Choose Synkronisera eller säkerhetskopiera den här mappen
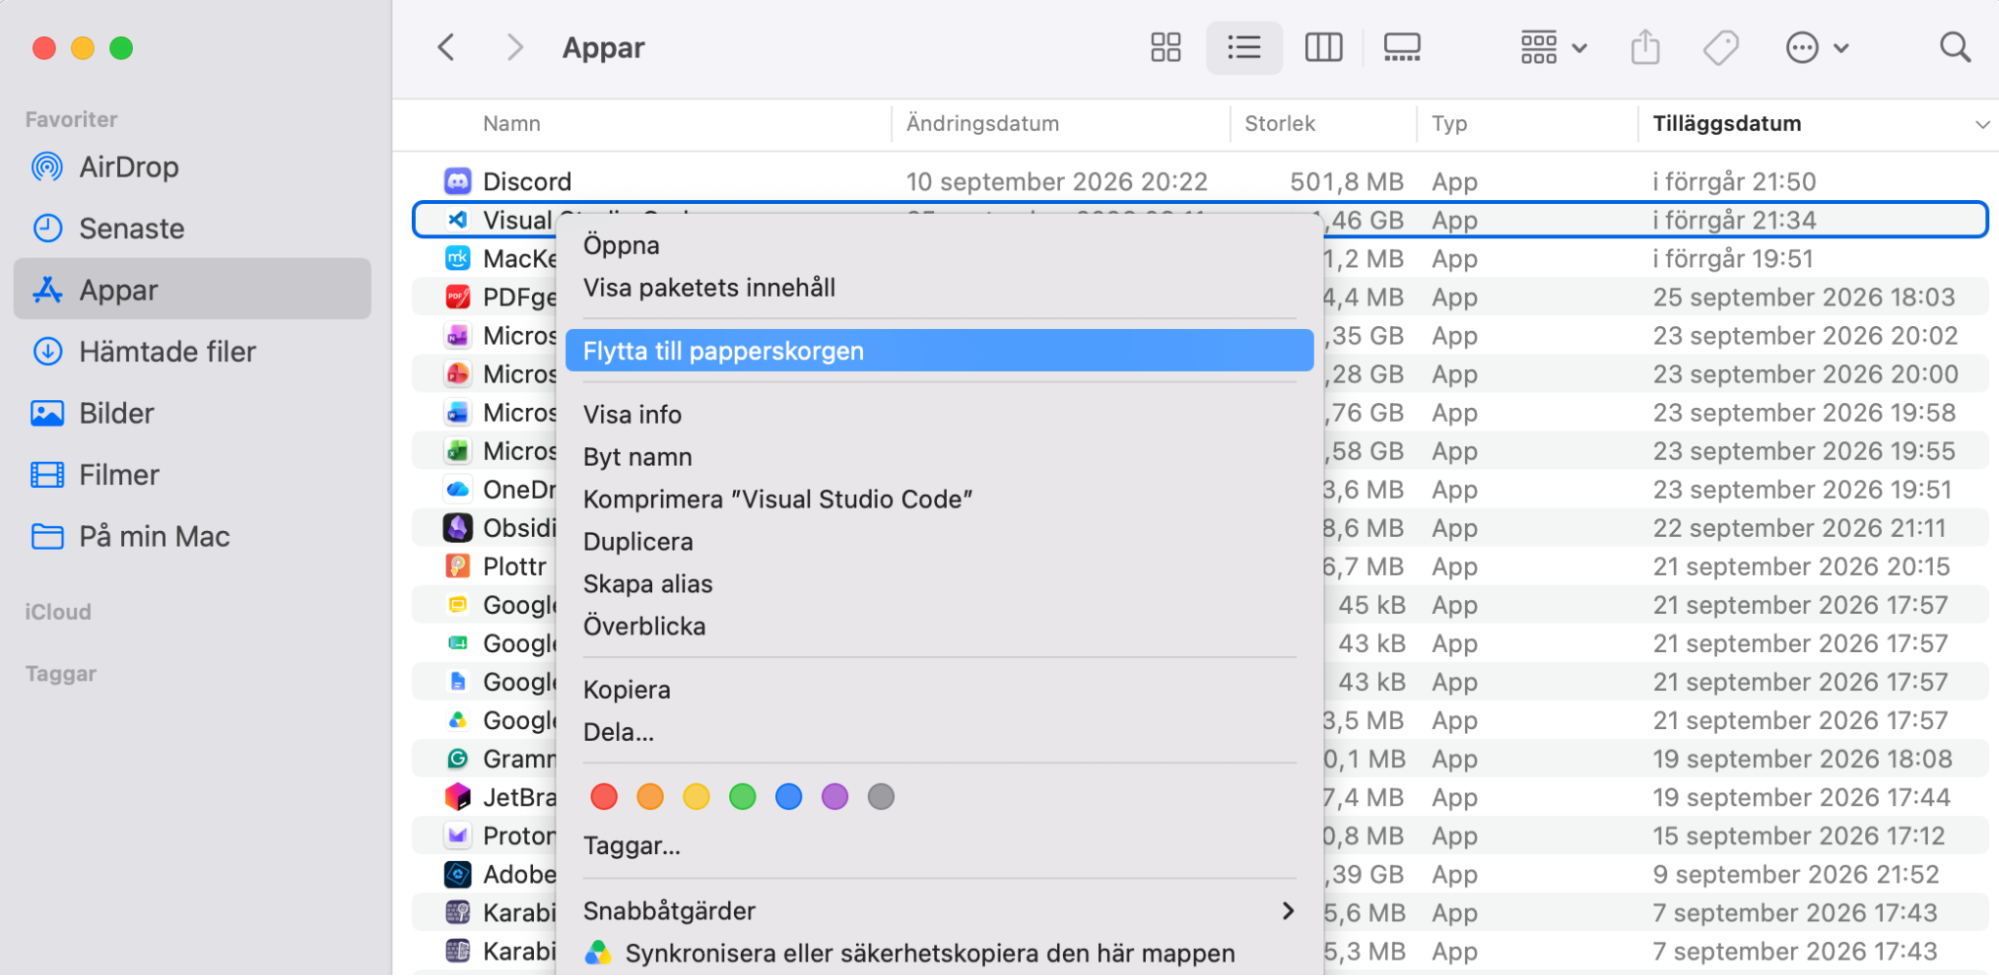This screenshot has width=1999, height=976. pyautogui.click(x=939, y=953)
